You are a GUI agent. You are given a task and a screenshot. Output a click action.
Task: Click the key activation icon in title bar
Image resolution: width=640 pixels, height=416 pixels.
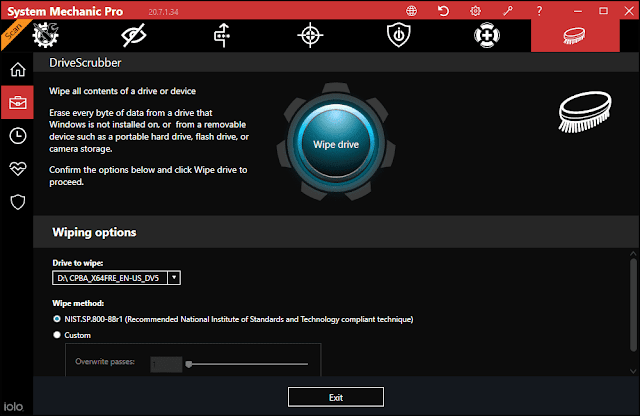(507, 11)
